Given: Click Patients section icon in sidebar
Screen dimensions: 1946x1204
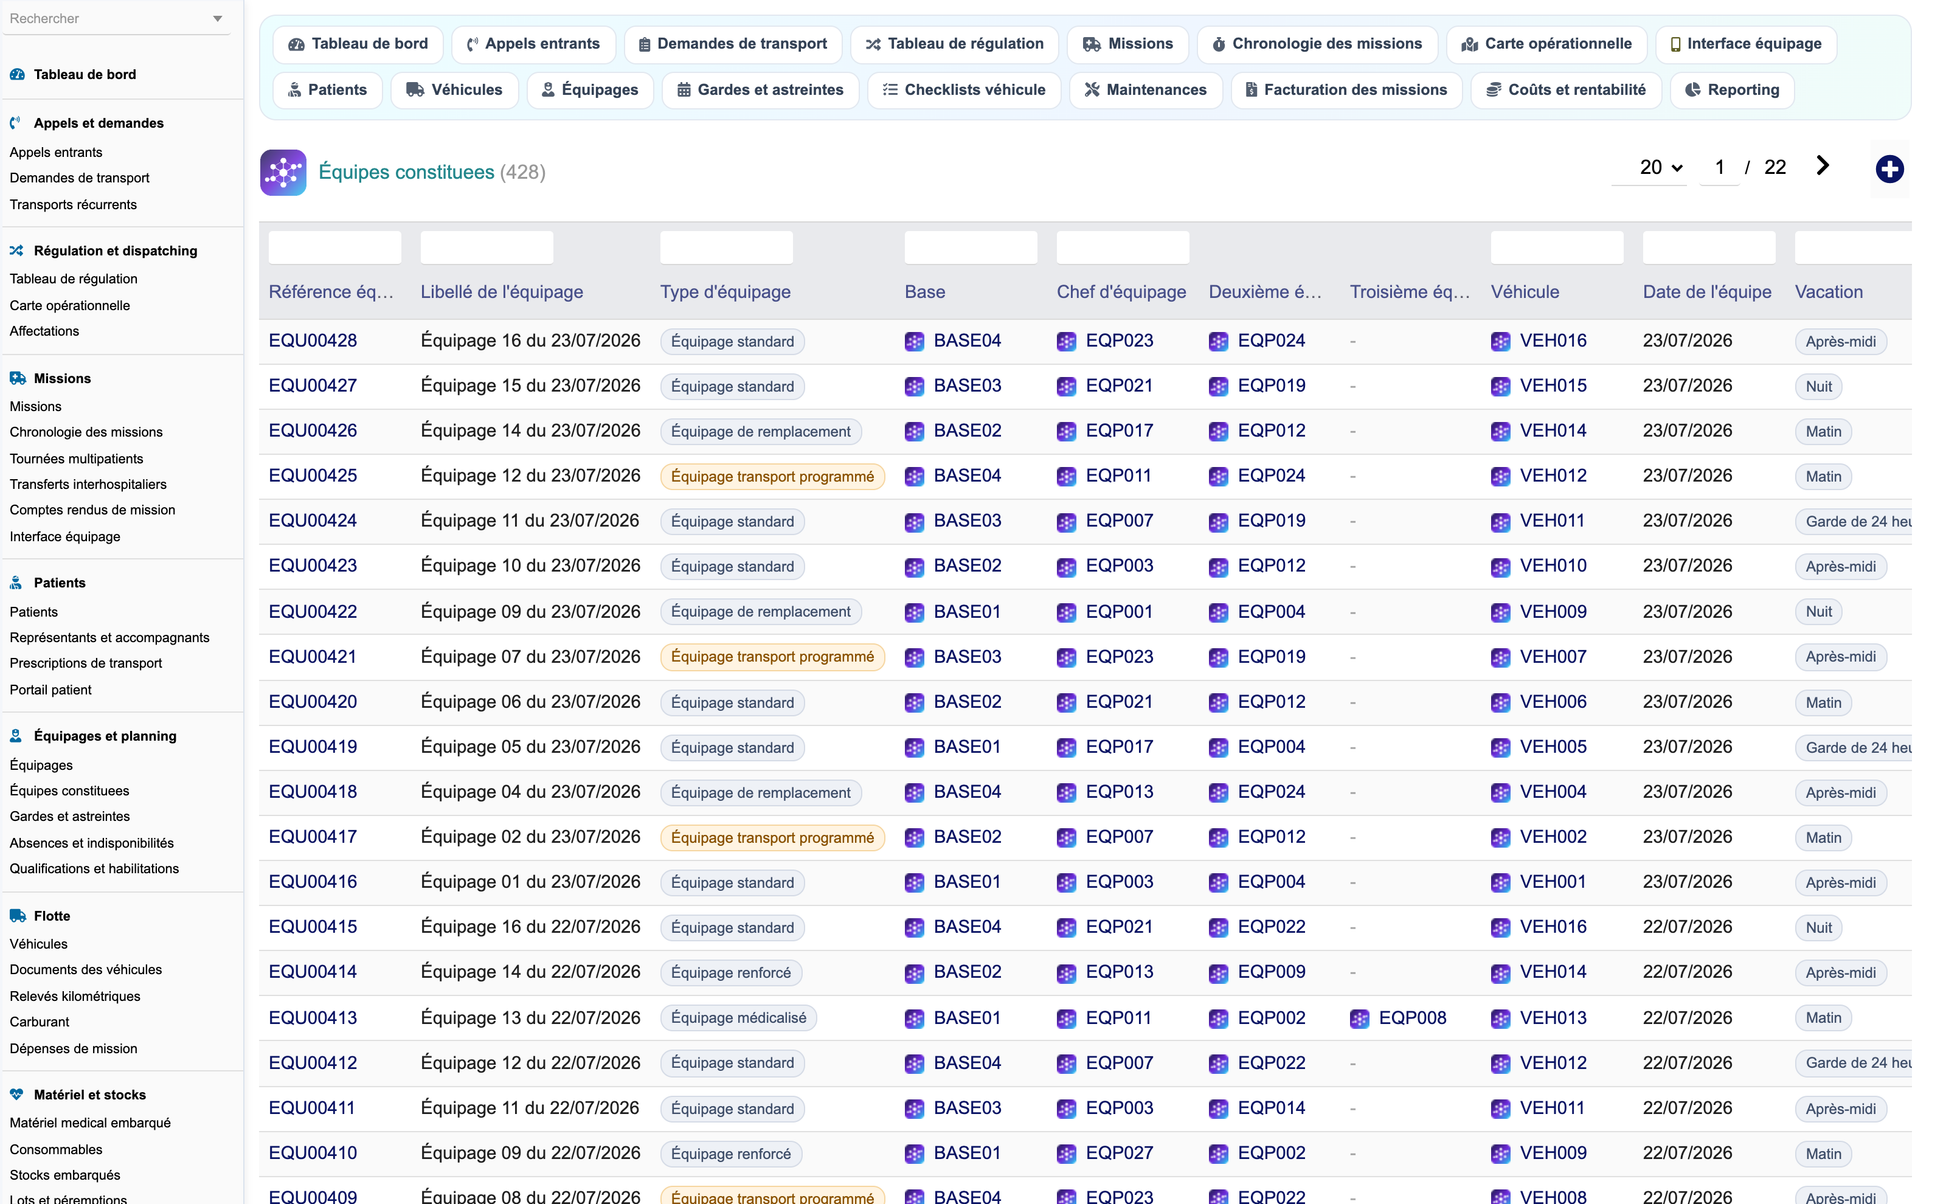Looking at the screenshot, I should tap(17, 583).
